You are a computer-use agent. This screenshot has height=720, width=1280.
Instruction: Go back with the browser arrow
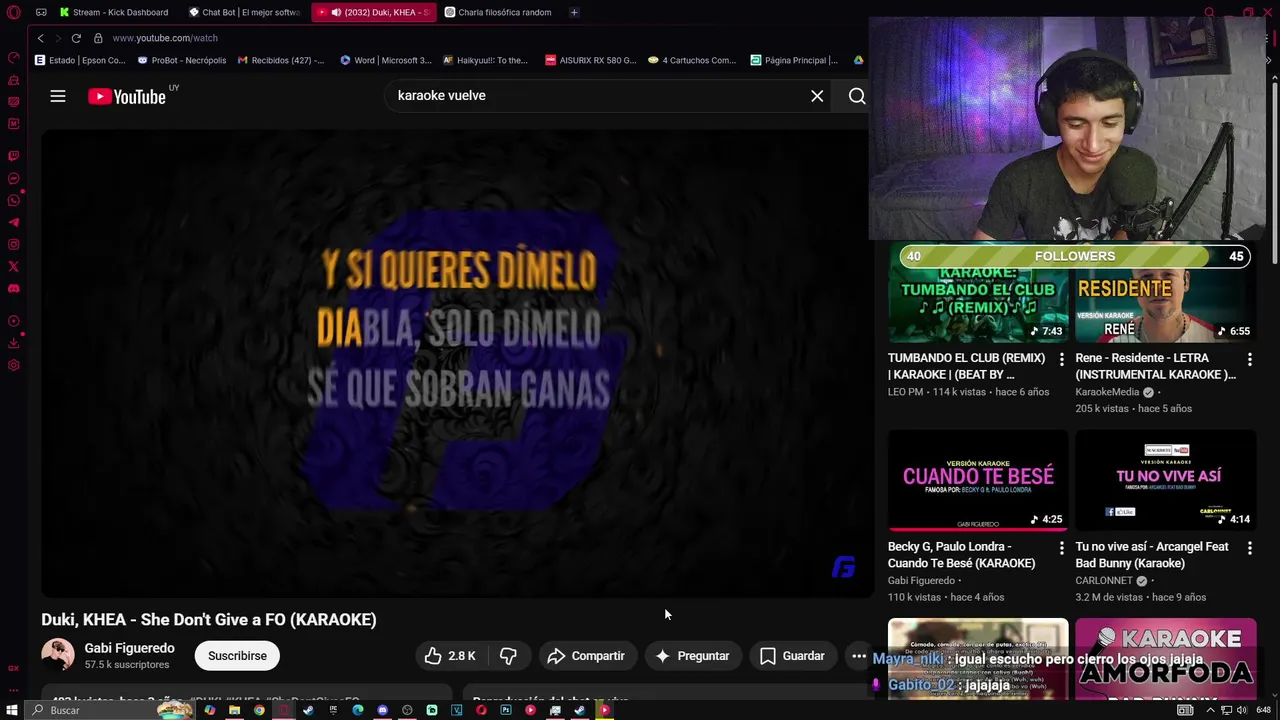coord(40,38)
